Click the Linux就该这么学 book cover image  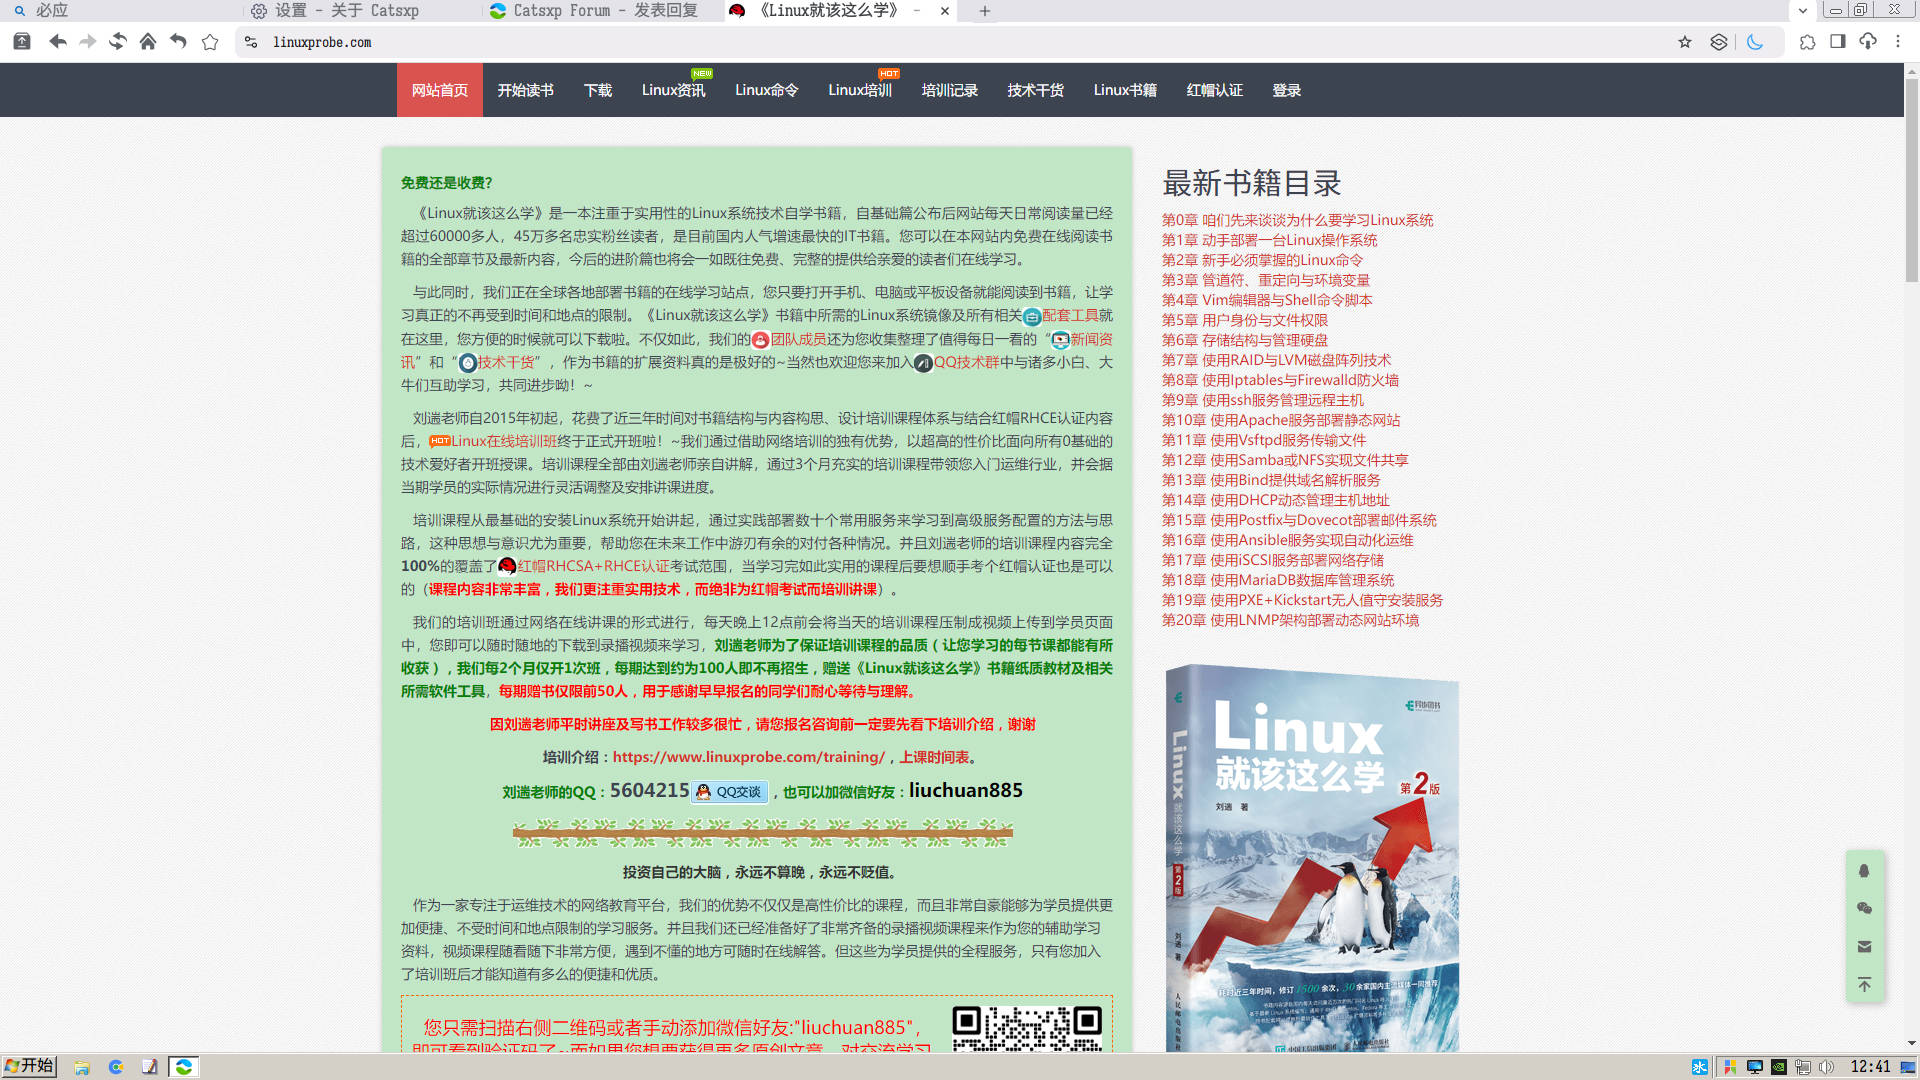click(1312, 858)
